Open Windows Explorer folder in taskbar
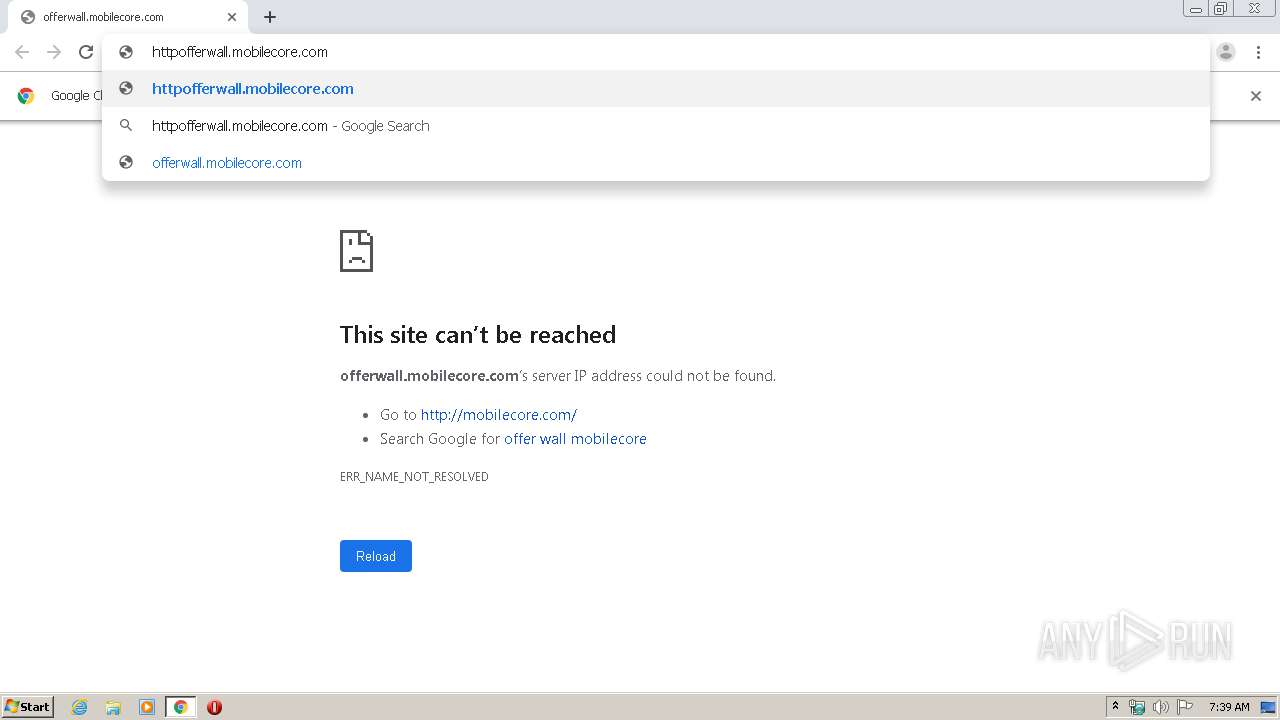Screen dimensions: 1280x720 (x=113, y=707)
